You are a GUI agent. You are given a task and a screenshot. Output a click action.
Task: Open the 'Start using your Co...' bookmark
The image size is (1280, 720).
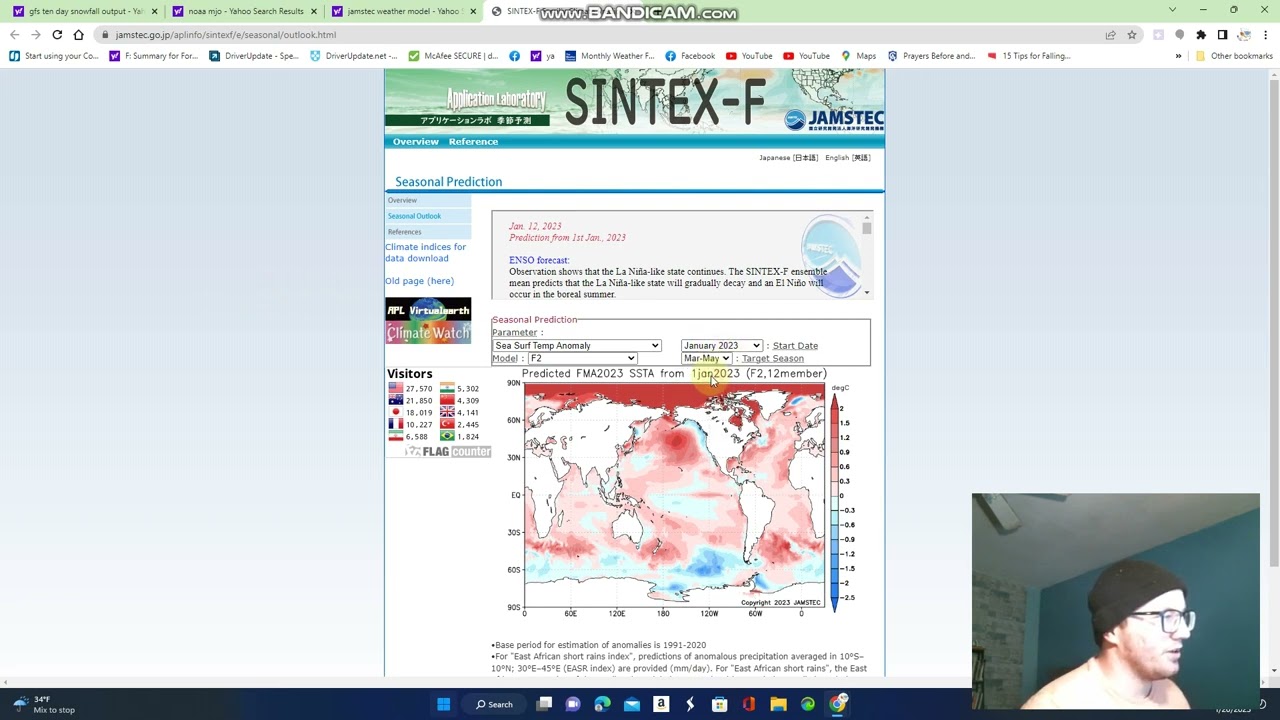coord(54,56)
